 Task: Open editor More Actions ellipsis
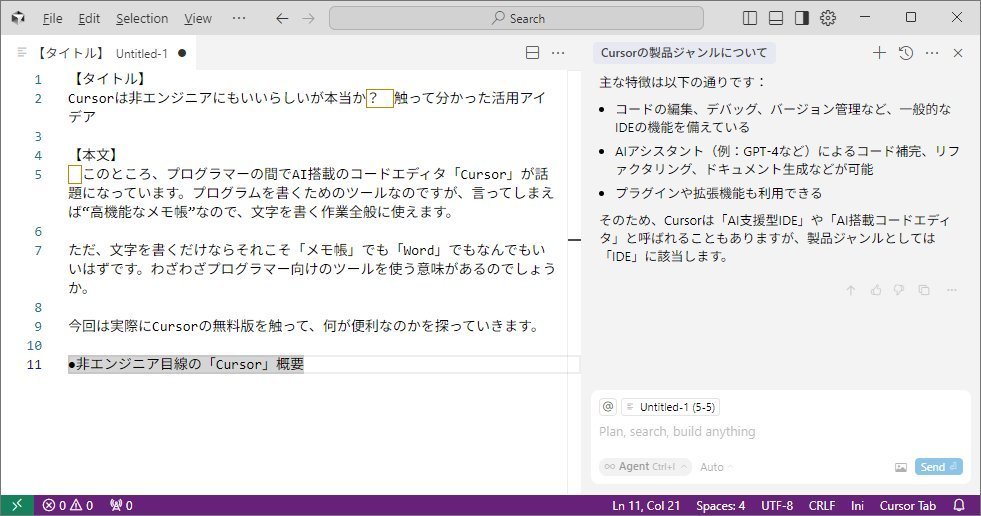[558, 53]
